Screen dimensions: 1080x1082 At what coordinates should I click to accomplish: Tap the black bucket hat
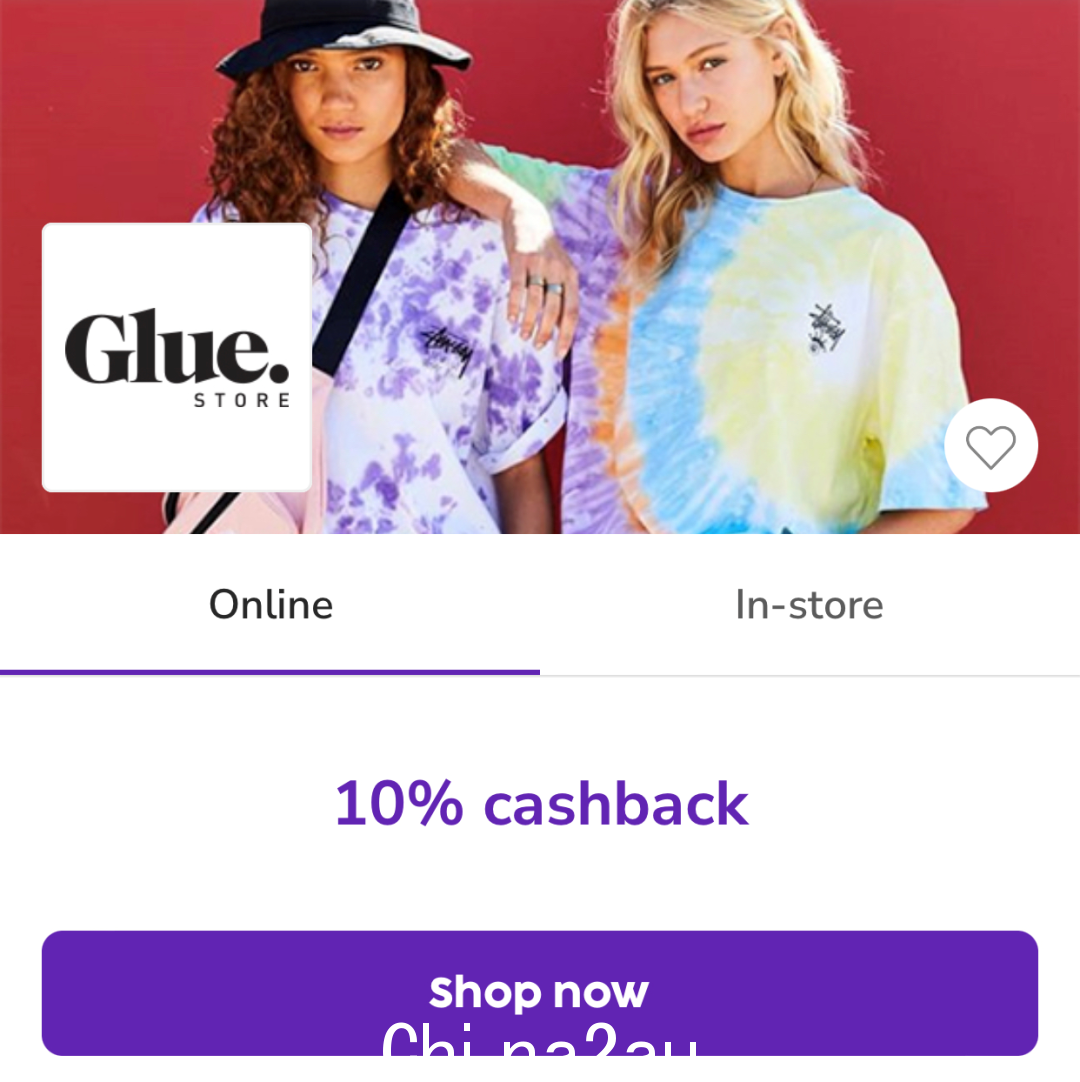tap(344, 36)
